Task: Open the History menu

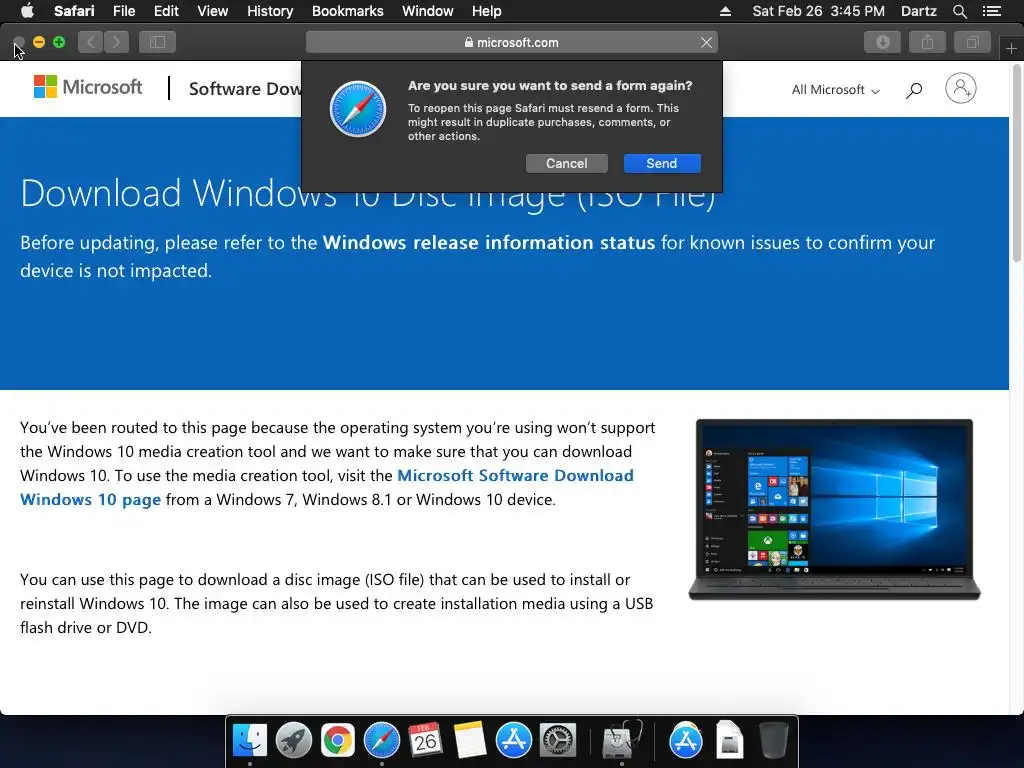Action: 270,11
